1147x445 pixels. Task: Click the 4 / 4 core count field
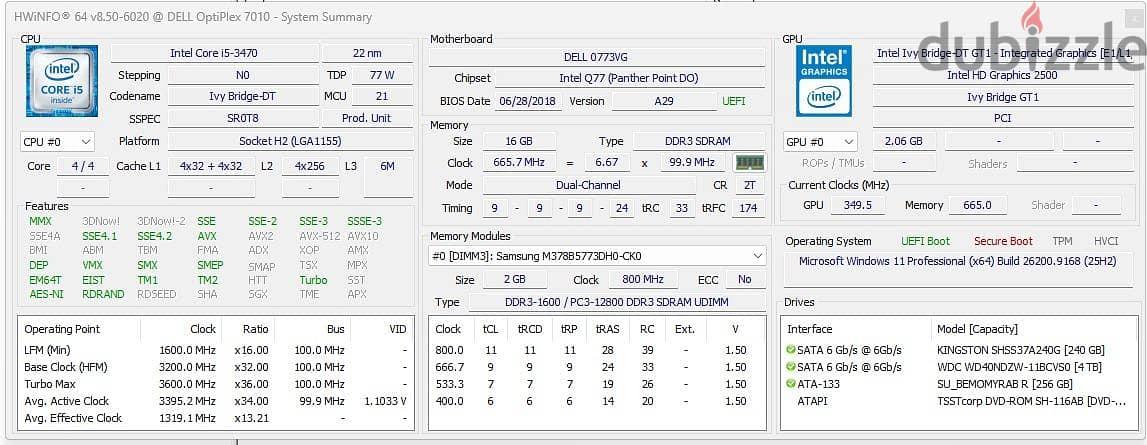tap(83, 166)
